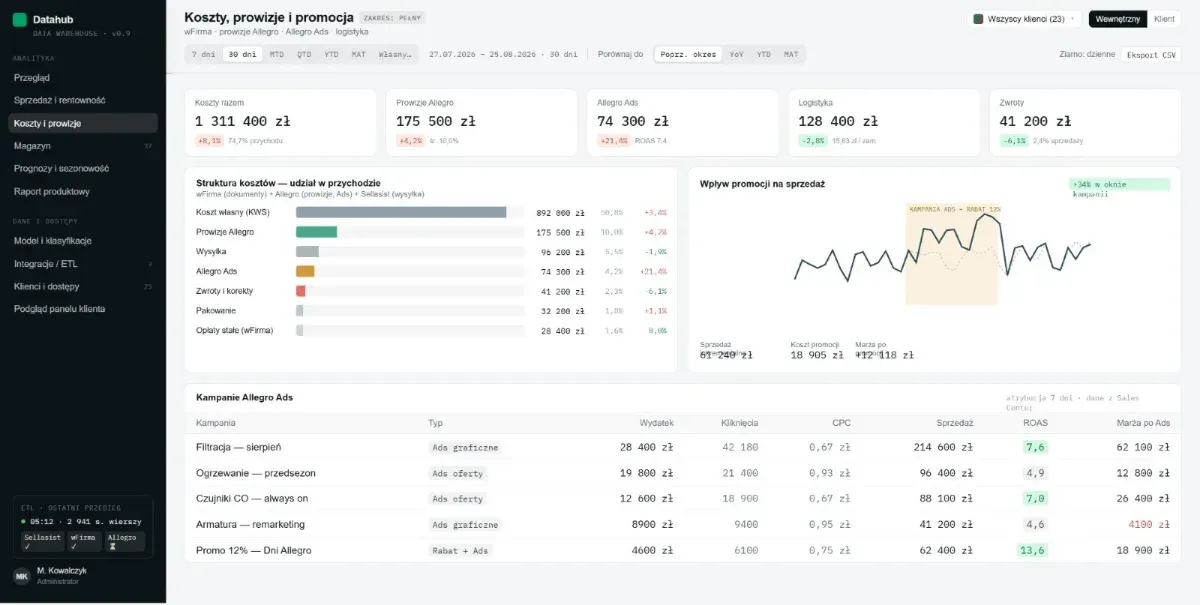
Task: Open Przegląd in the sidebar
Action: [83, 77]
